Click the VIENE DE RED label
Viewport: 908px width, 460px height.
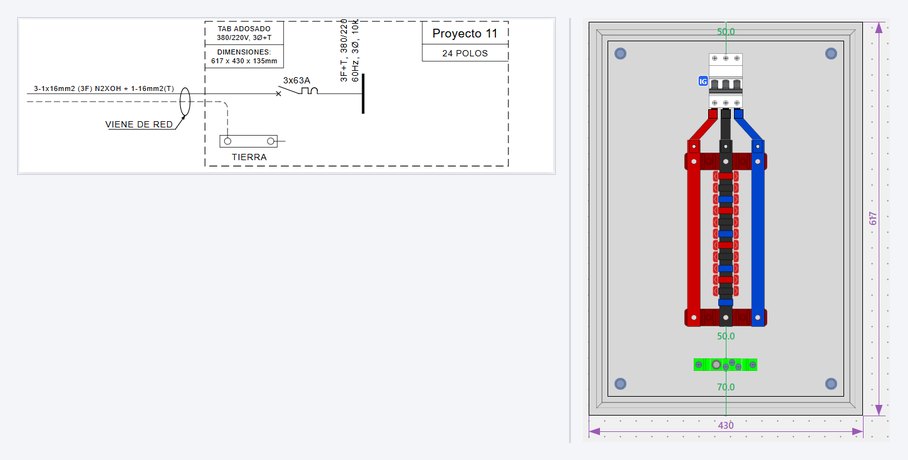139,125
